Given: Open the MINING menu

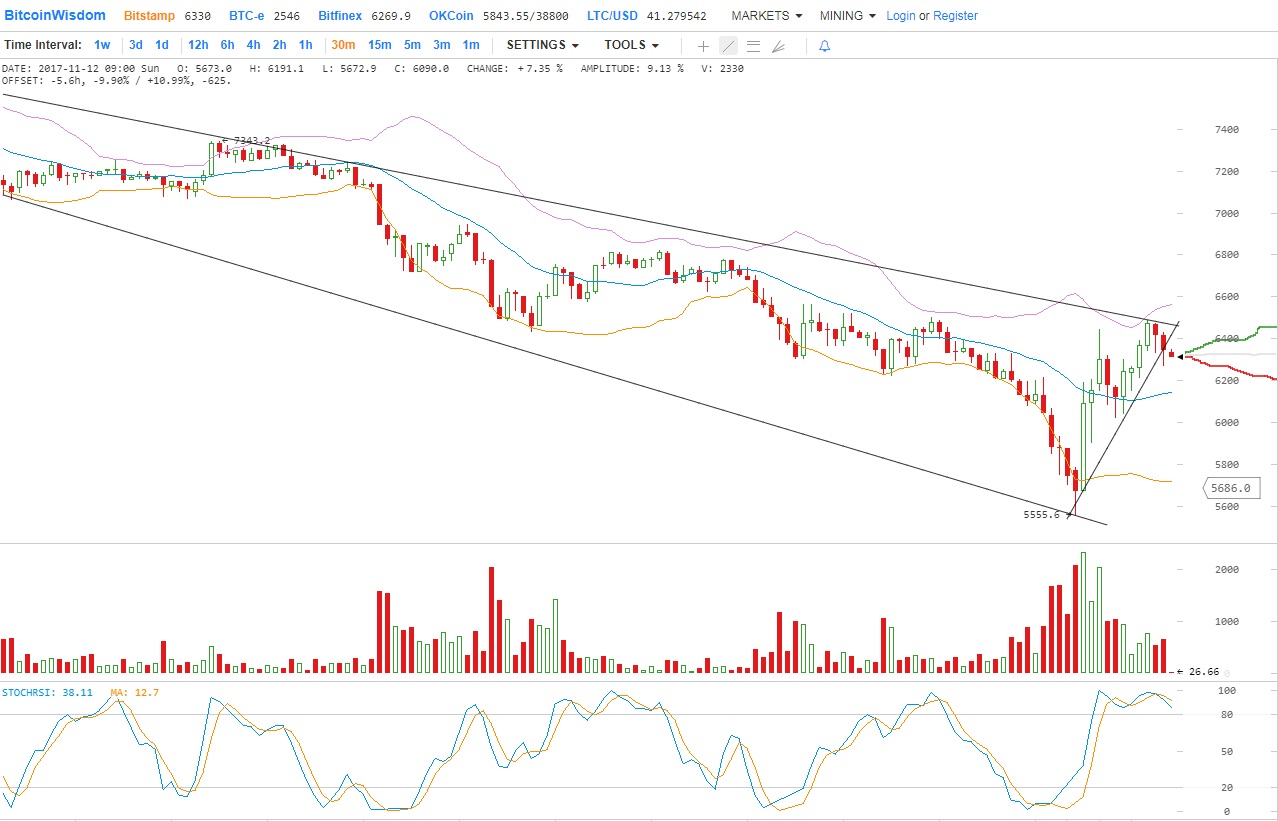Looking at the screenshot, I should click(847, 16).
